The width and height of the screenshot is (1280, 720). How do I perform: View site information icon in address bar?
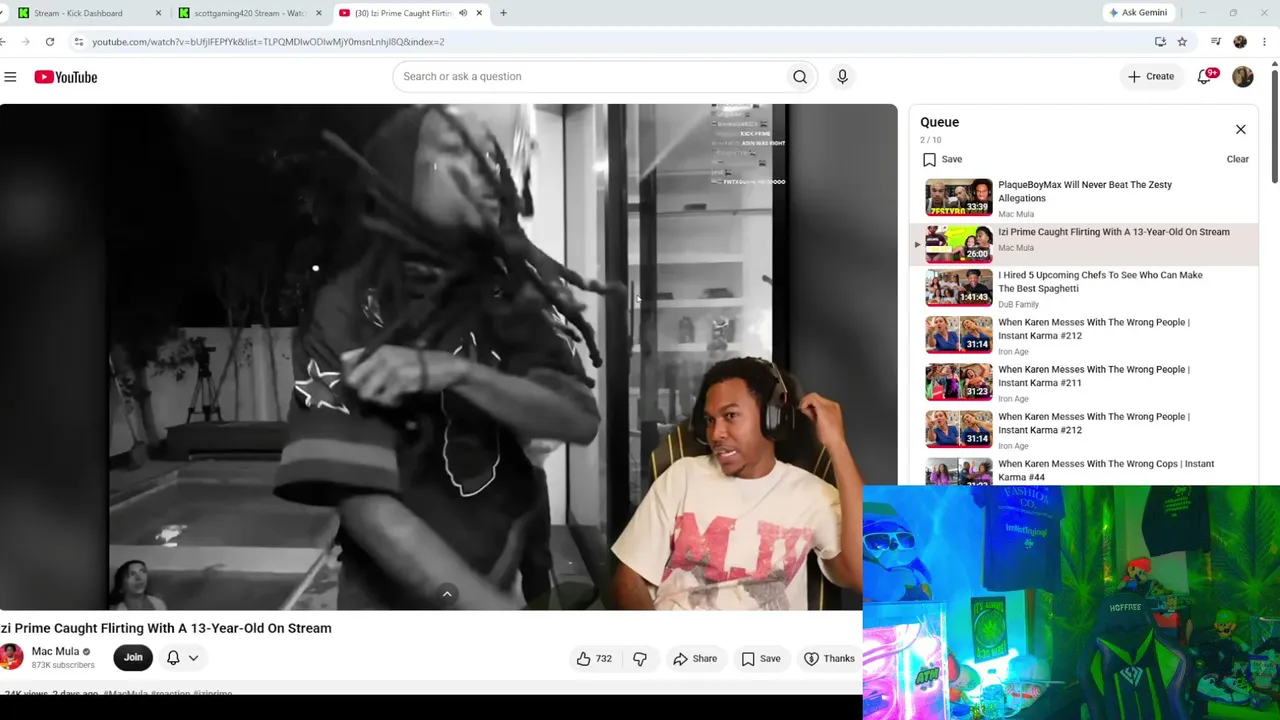click(78, 42)
